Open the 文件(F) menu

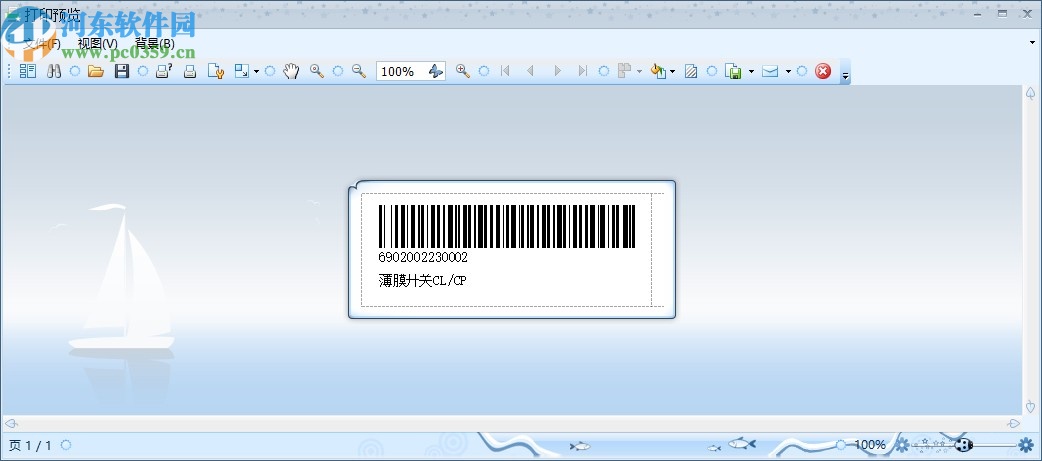tap(42, 44)
